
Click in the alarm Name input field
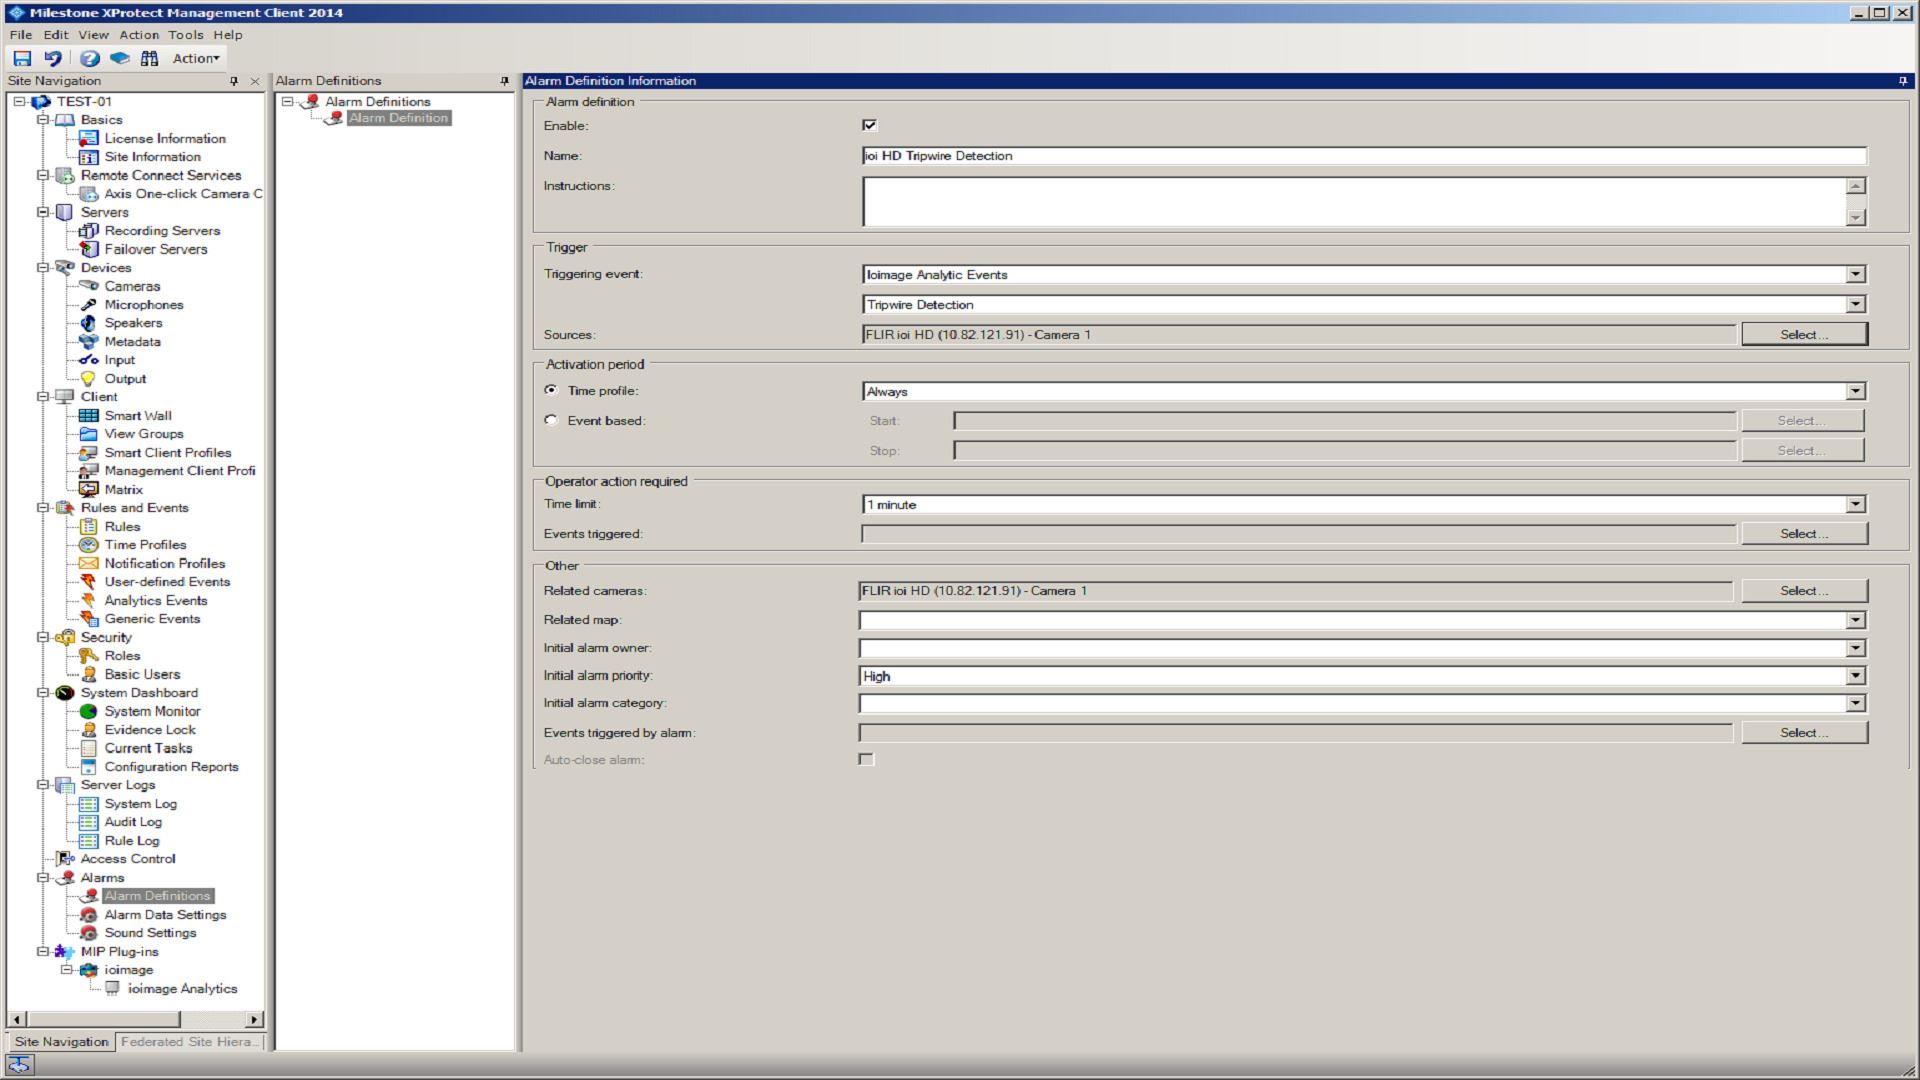click(x=1364, y=156)
